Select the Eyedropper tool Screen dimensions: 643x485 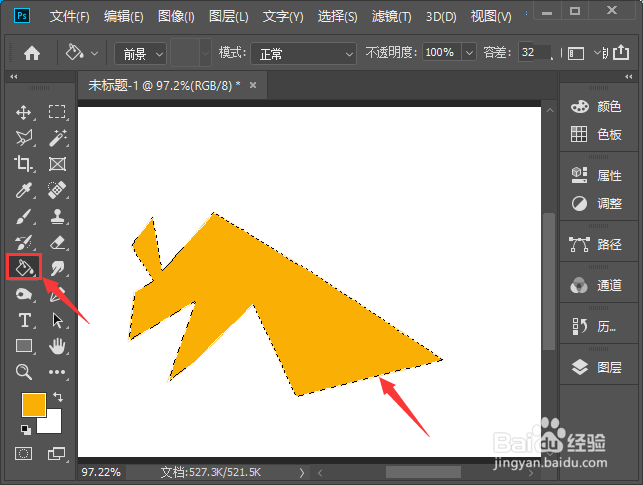point(23,190)
